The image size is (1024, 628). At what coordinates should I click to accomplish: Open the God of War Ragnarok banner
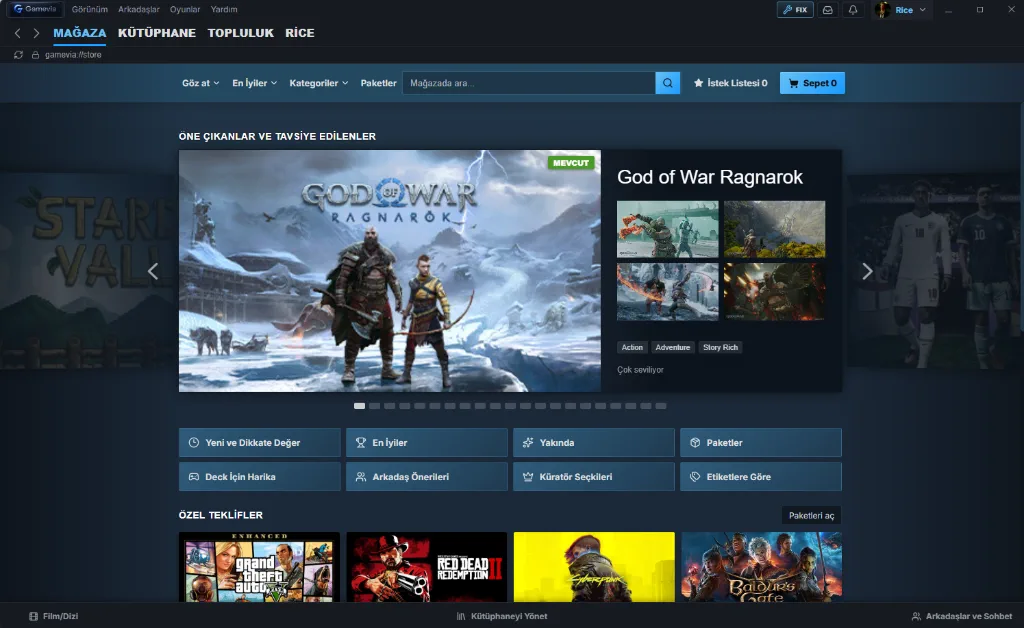click(x=390, y=271)
